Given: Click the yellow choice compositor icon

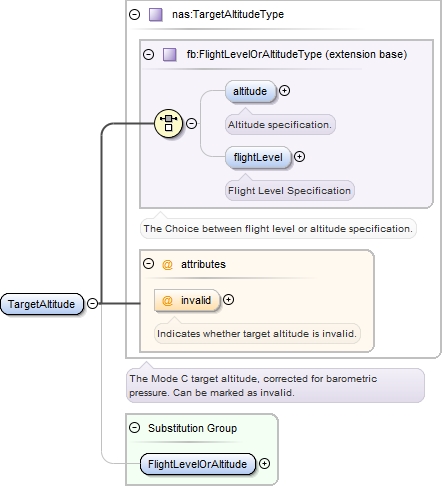Looking at the screenshot, I should (168, 124).
